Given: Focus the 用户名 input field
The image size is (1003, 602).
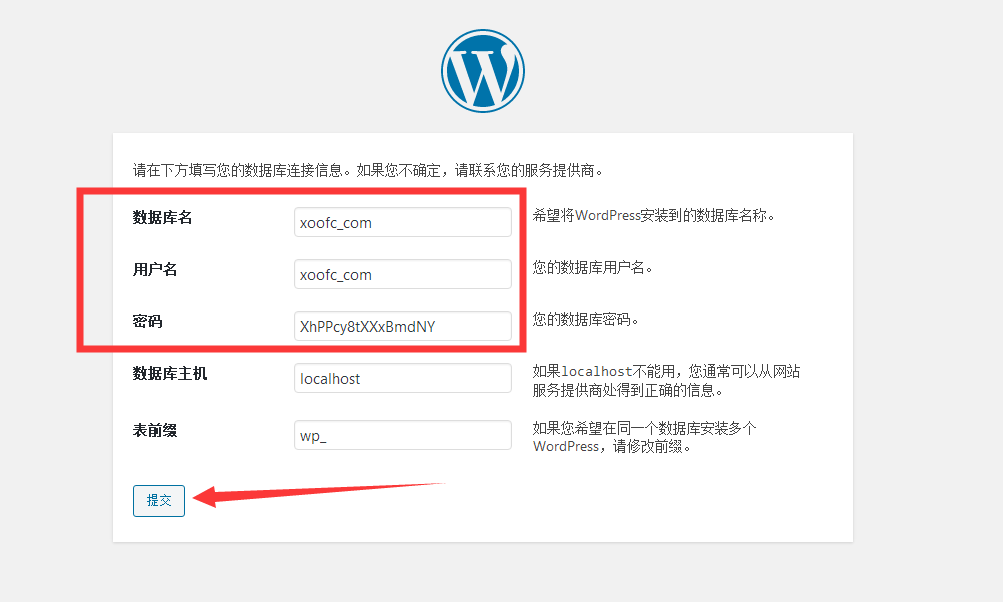Looking at the screenshot, I should point(403,274).
